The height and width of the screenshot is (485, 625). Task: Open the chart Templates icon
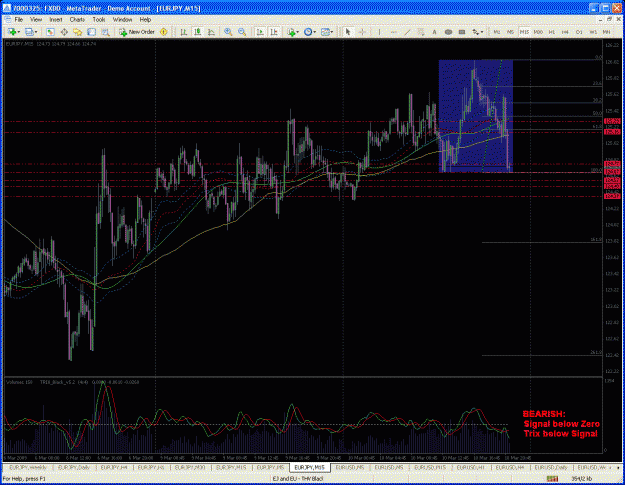pos(325,32)
